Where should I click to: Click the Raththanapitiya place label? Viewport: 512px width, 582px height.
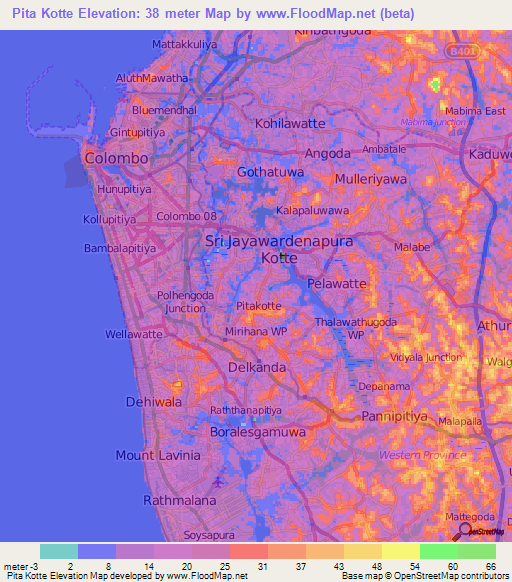tap(246, 411)
